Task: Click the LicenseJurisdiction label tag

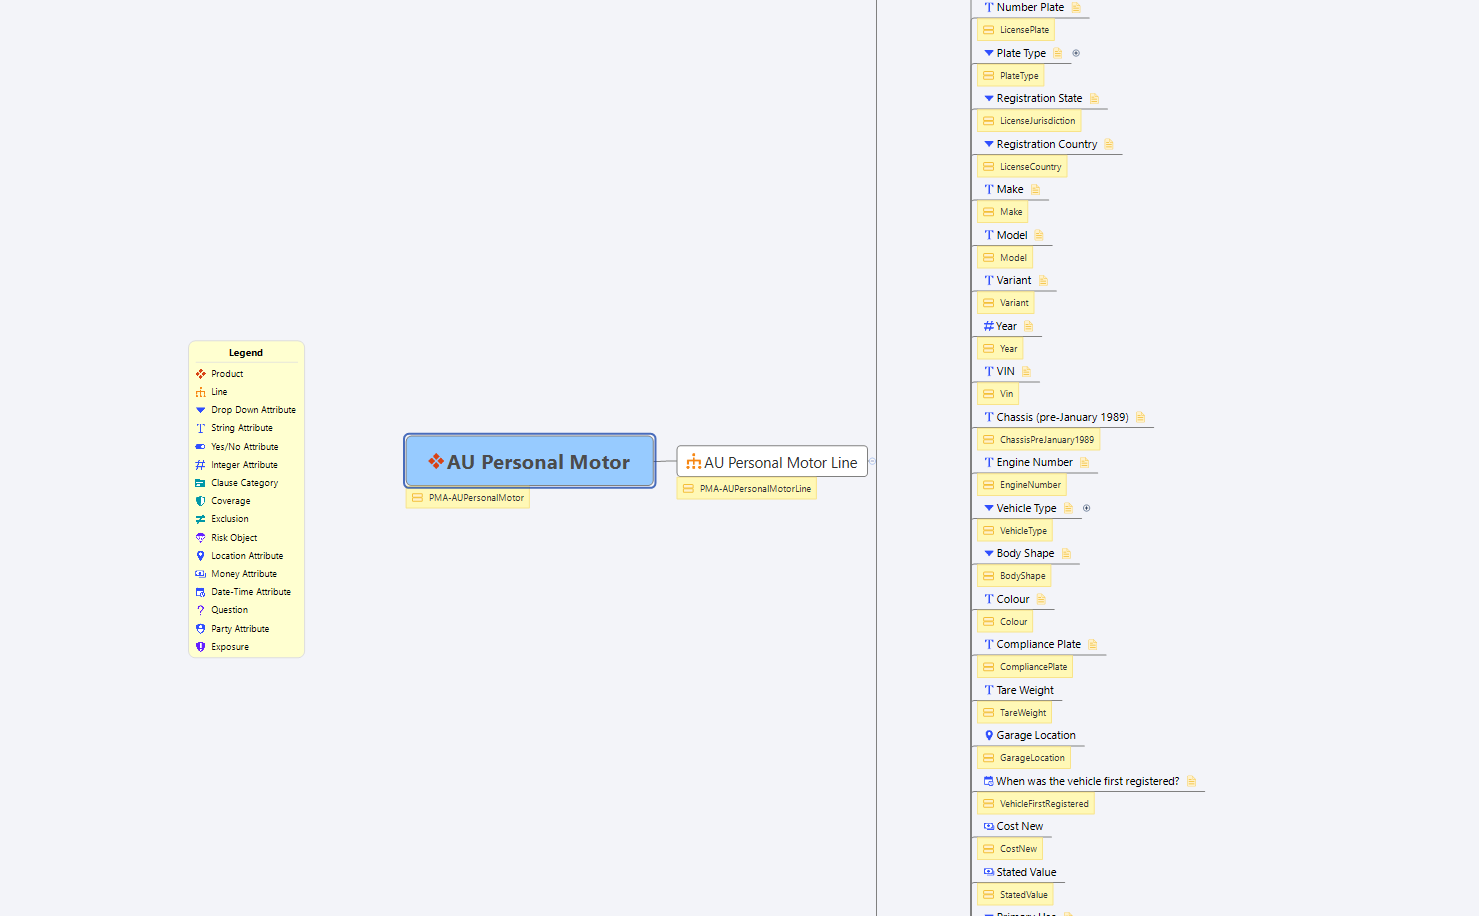Action: point(1037,122)
